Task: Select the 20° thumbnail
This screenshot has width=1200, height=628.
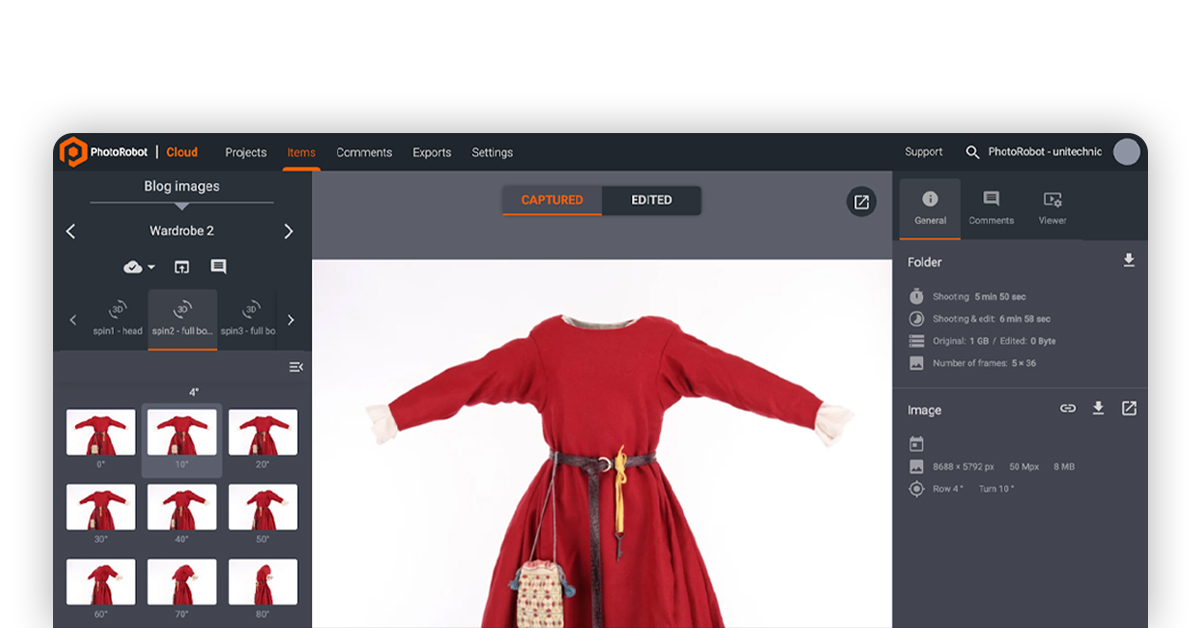Action: tap(263, 433)
